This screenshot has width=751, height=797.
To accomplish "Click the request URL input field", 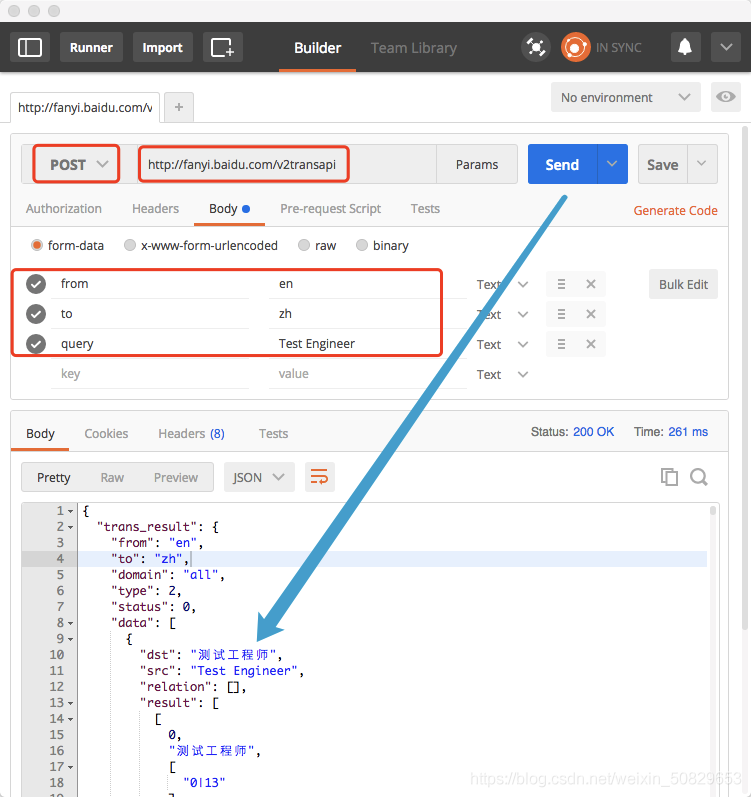I will [x=287, y=164].
